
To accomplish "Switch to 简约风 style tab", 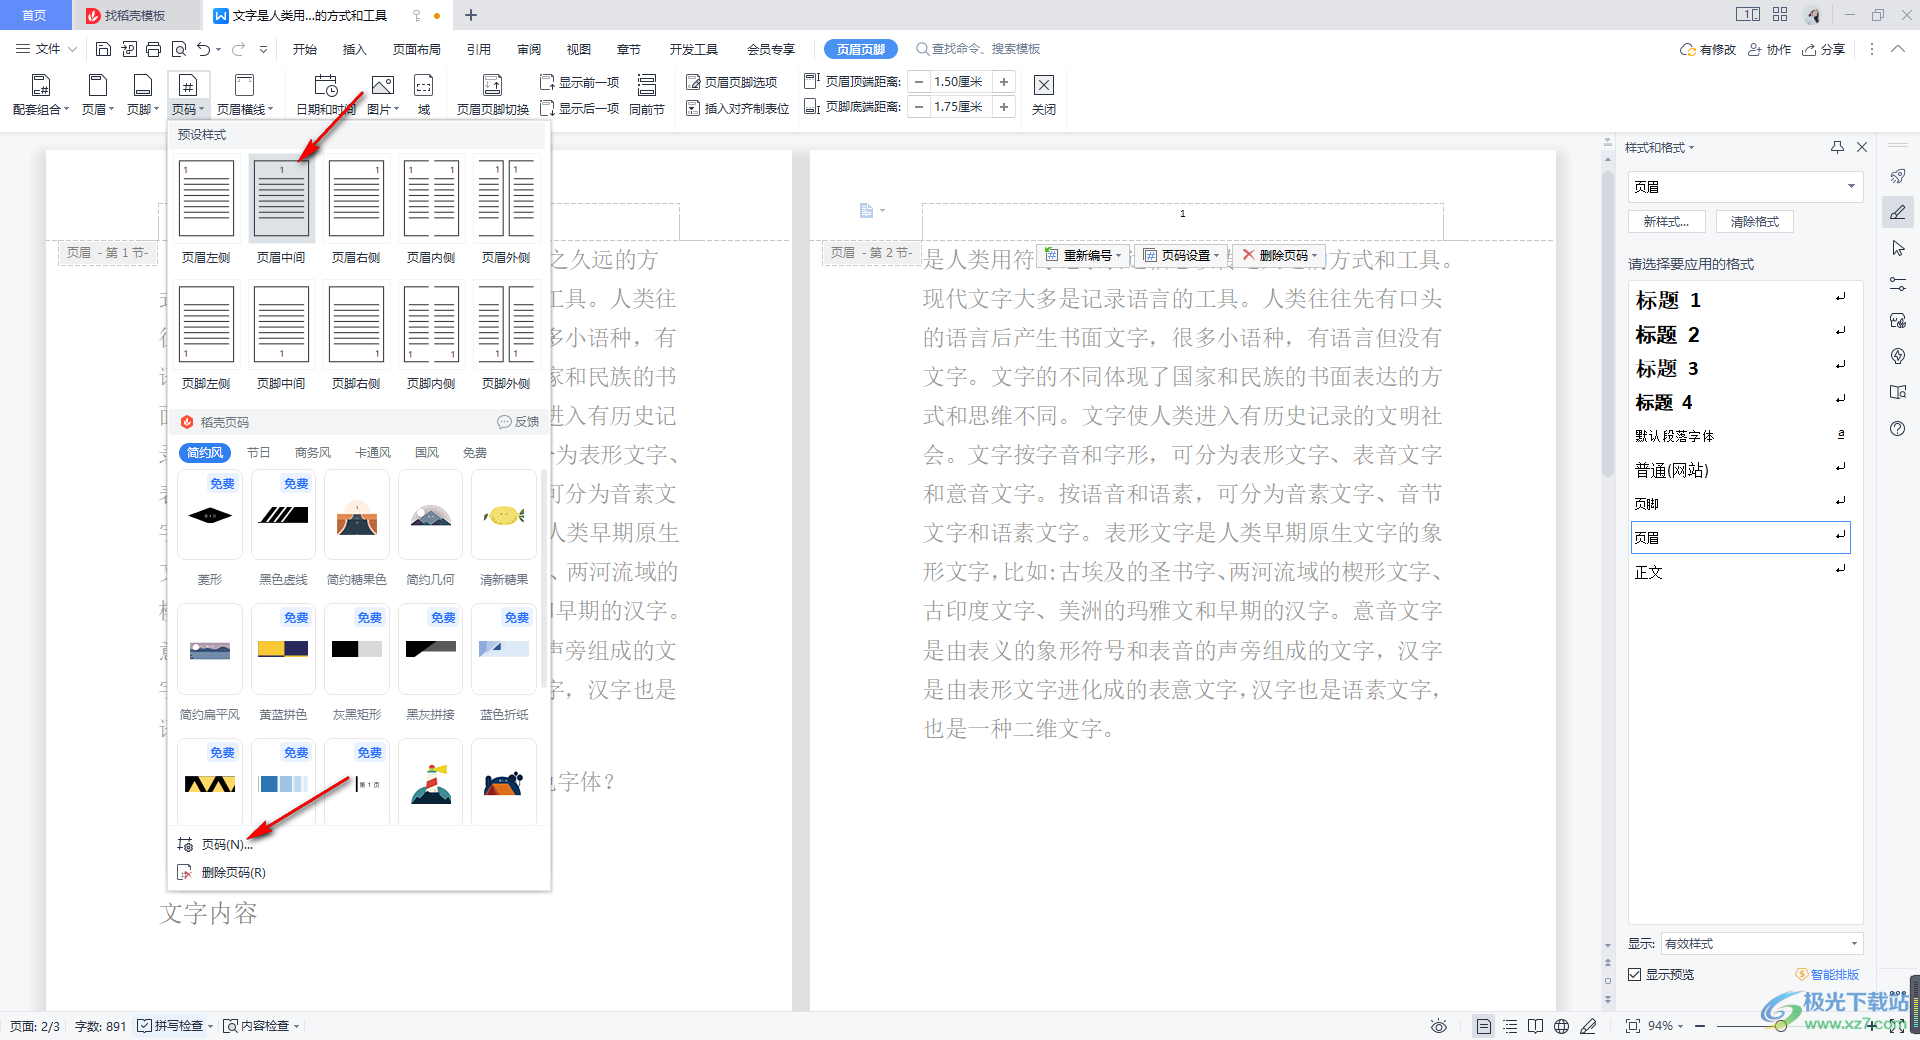I will pyautogui.click(x=205, y=453).
